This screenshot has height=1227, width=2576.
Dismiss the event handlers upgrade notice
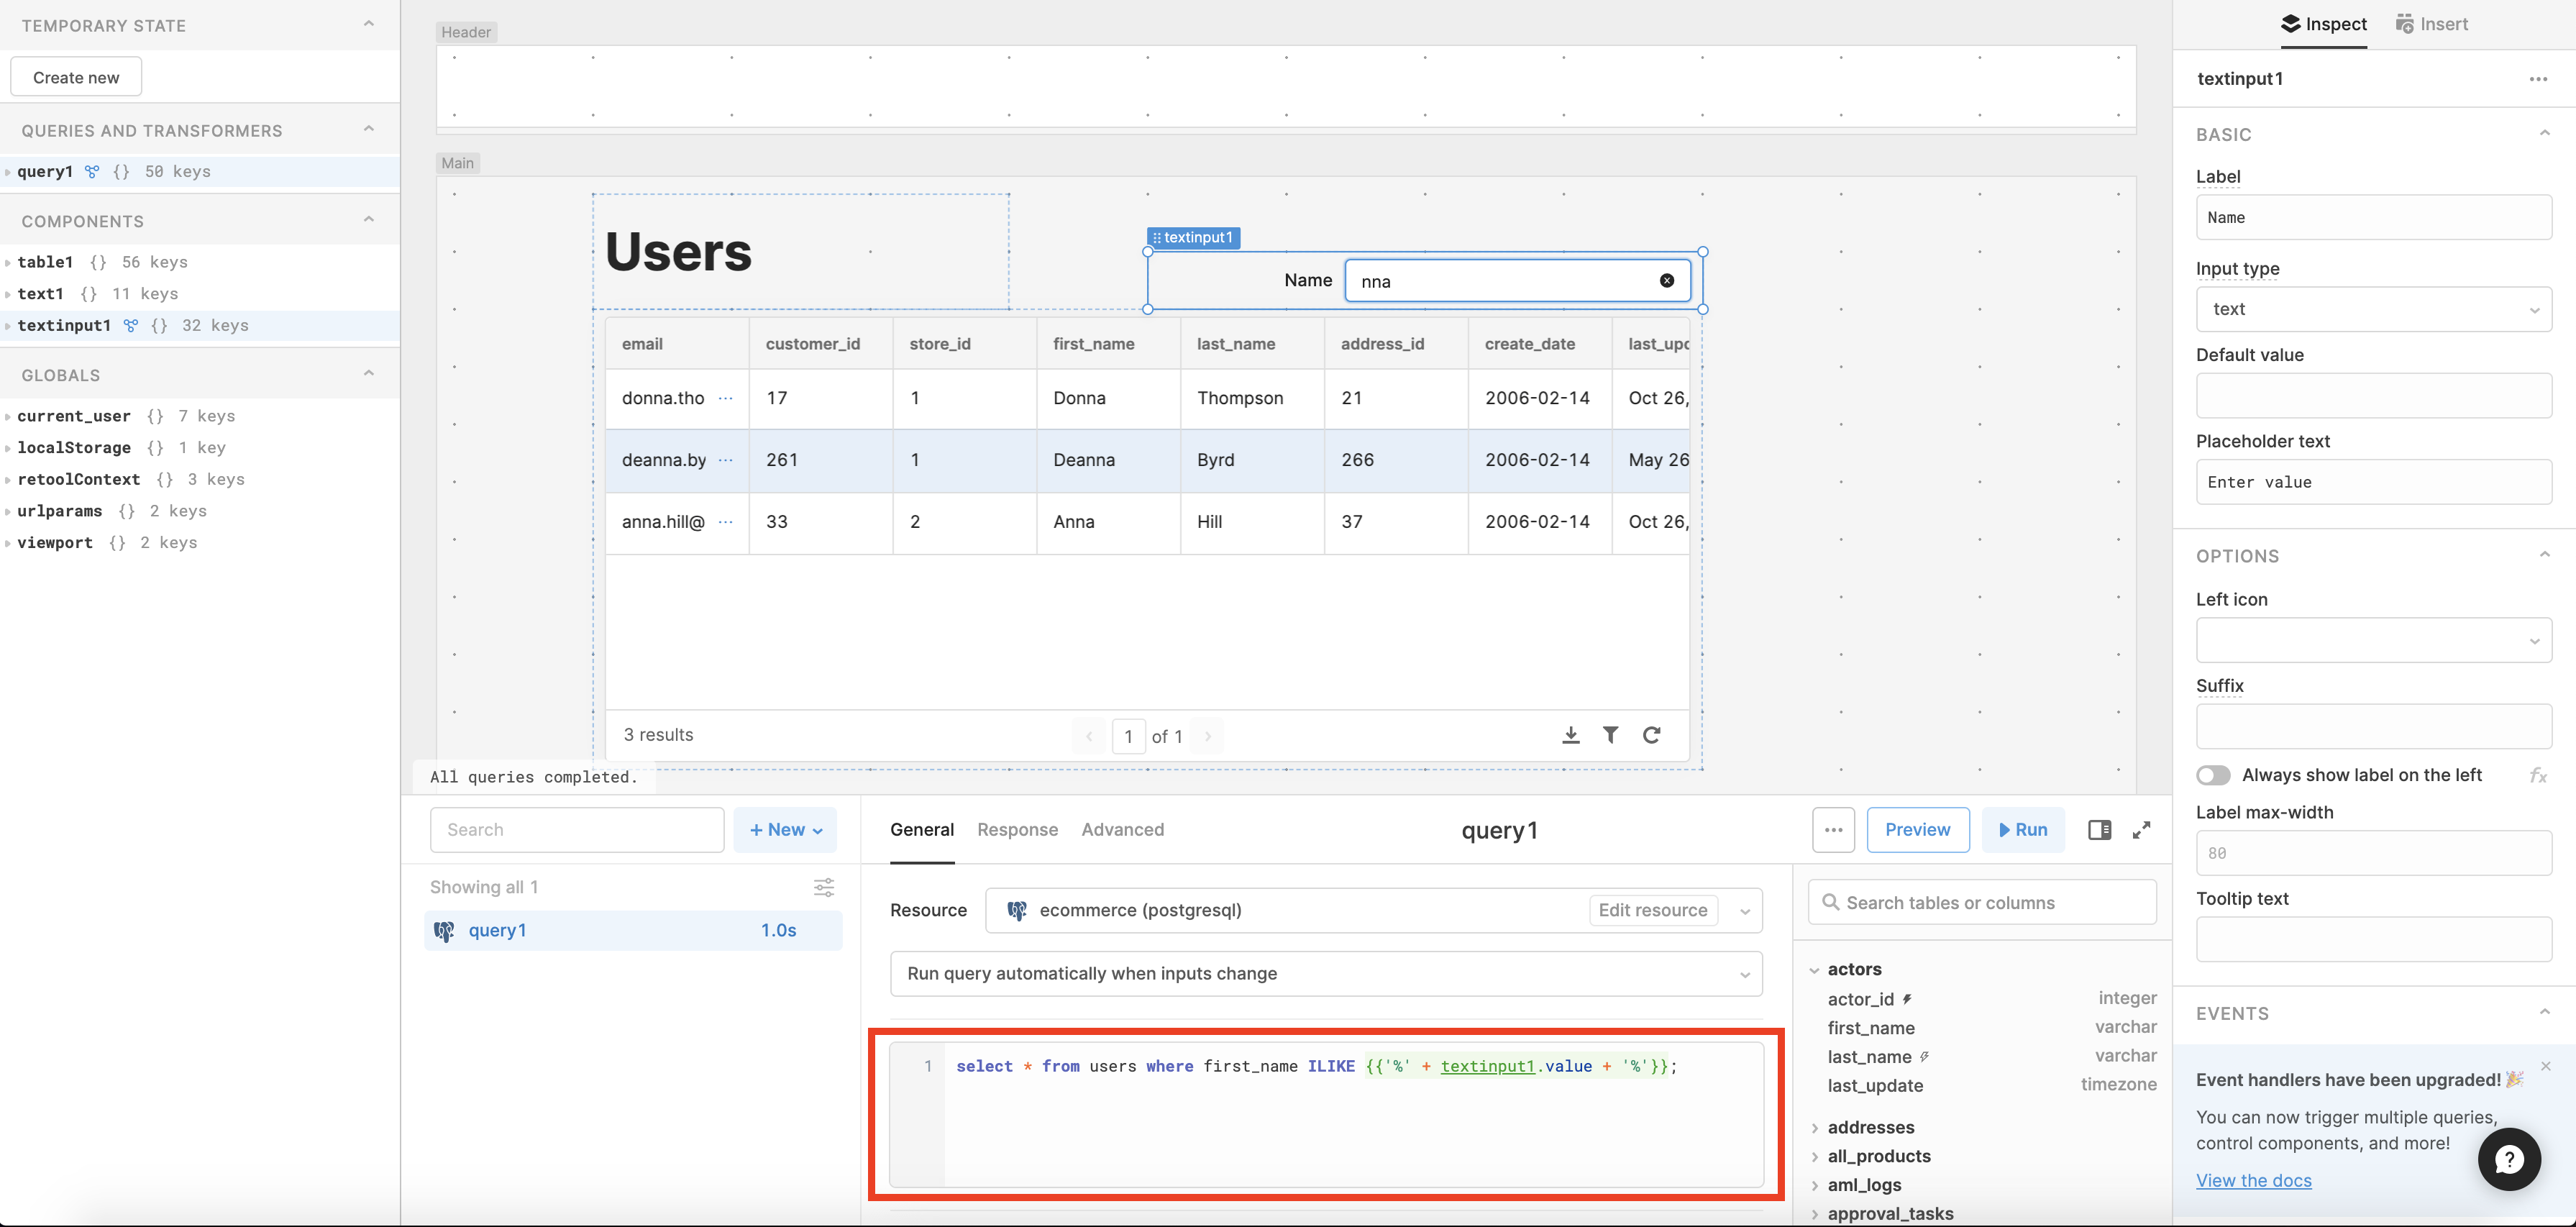coord(2546,1066)
